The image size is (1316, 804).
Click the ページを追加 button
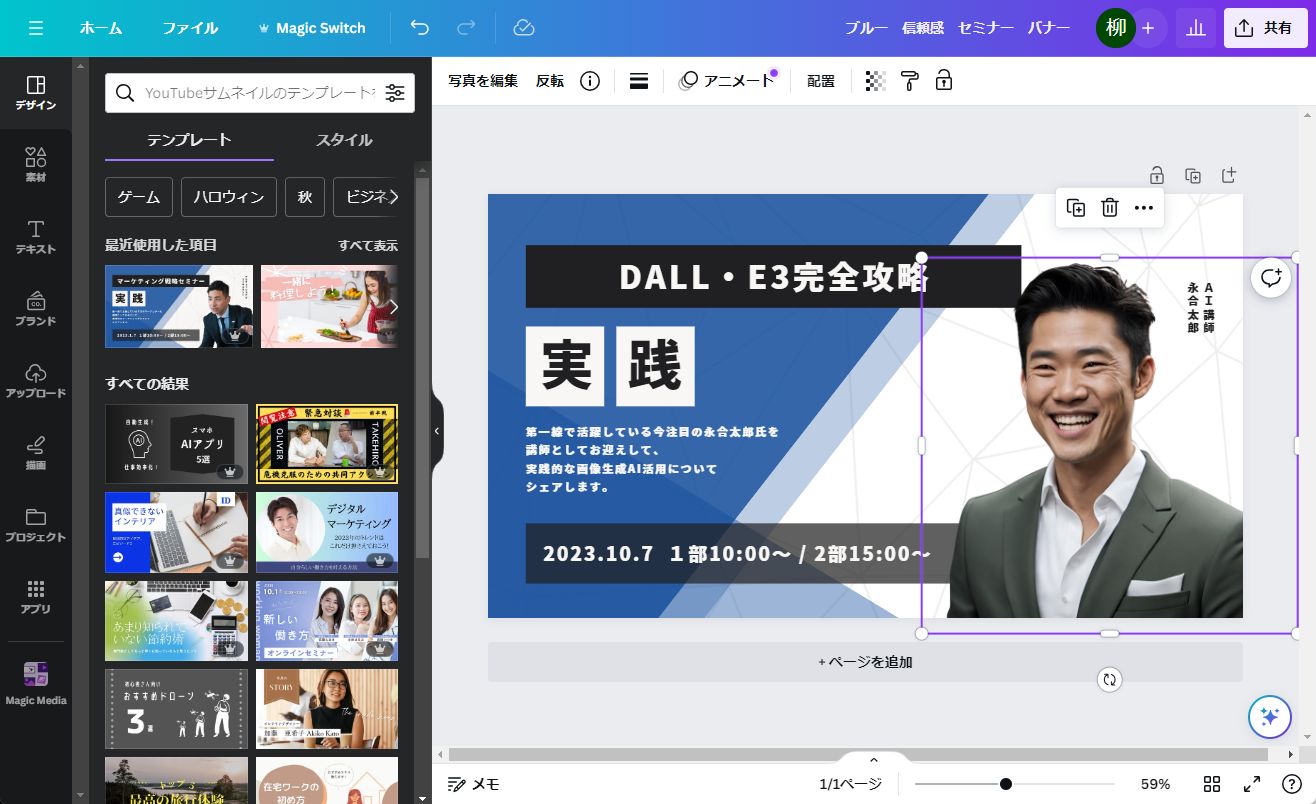coord(865,662)
